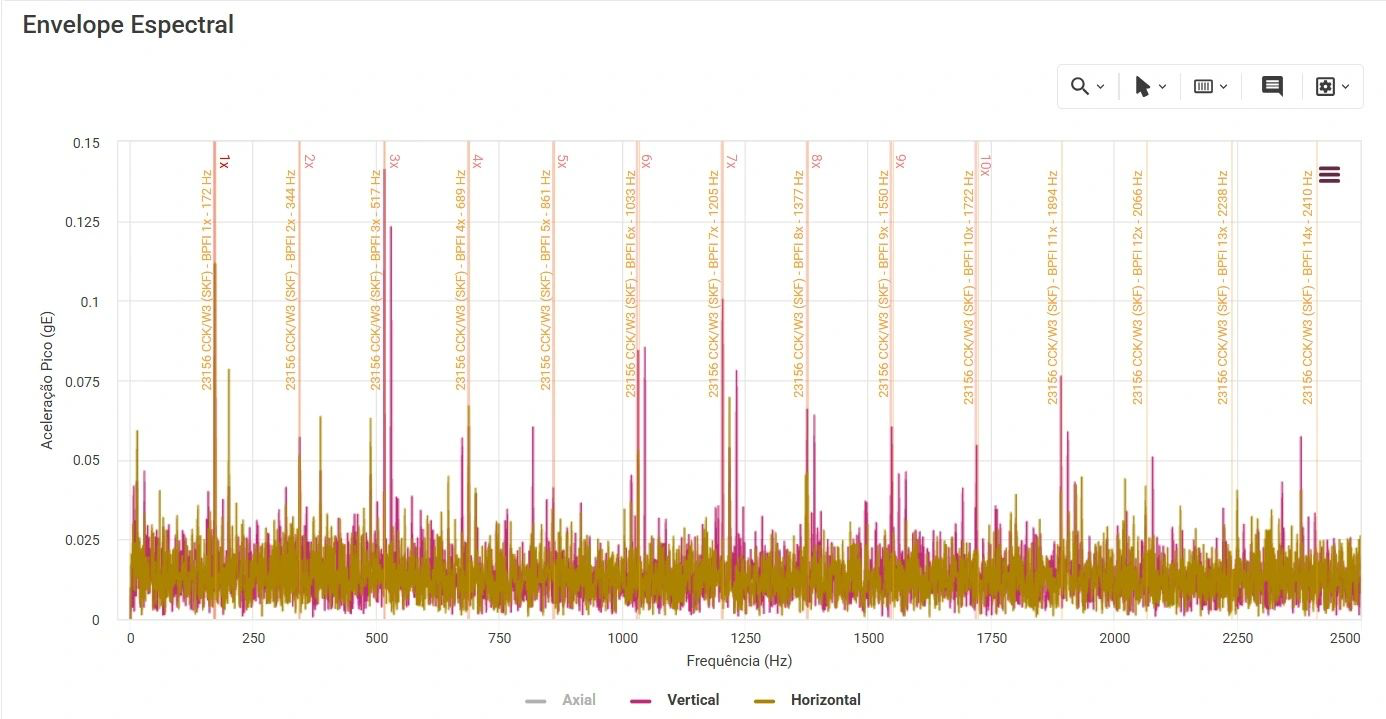Click the 0.1 acceleration axis tick

click(90, 302)
